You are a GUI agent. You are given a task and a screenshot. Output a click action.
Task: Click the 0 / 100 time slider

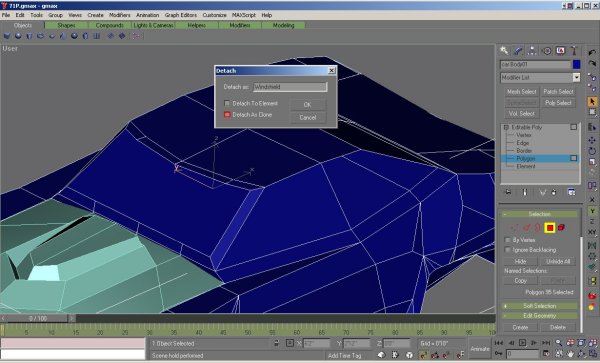pyautogui.click(x=38, y=318)
